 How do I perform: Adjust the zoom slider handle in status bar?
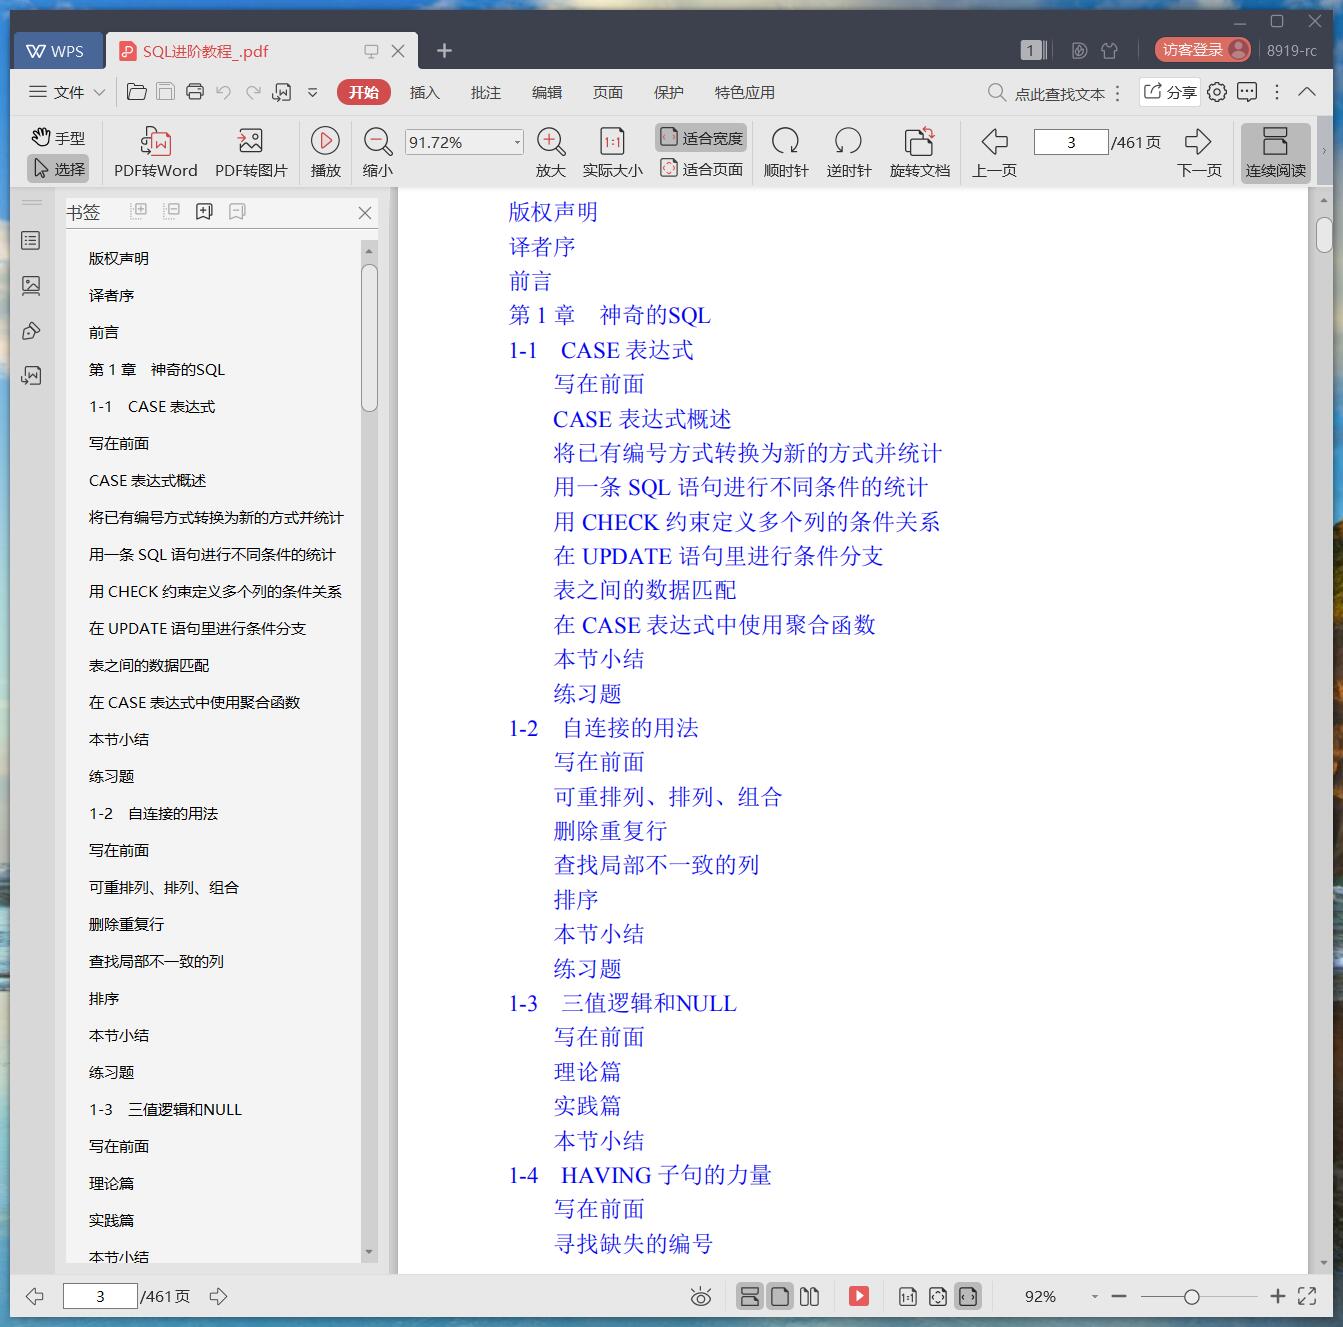[1191, 1297]
